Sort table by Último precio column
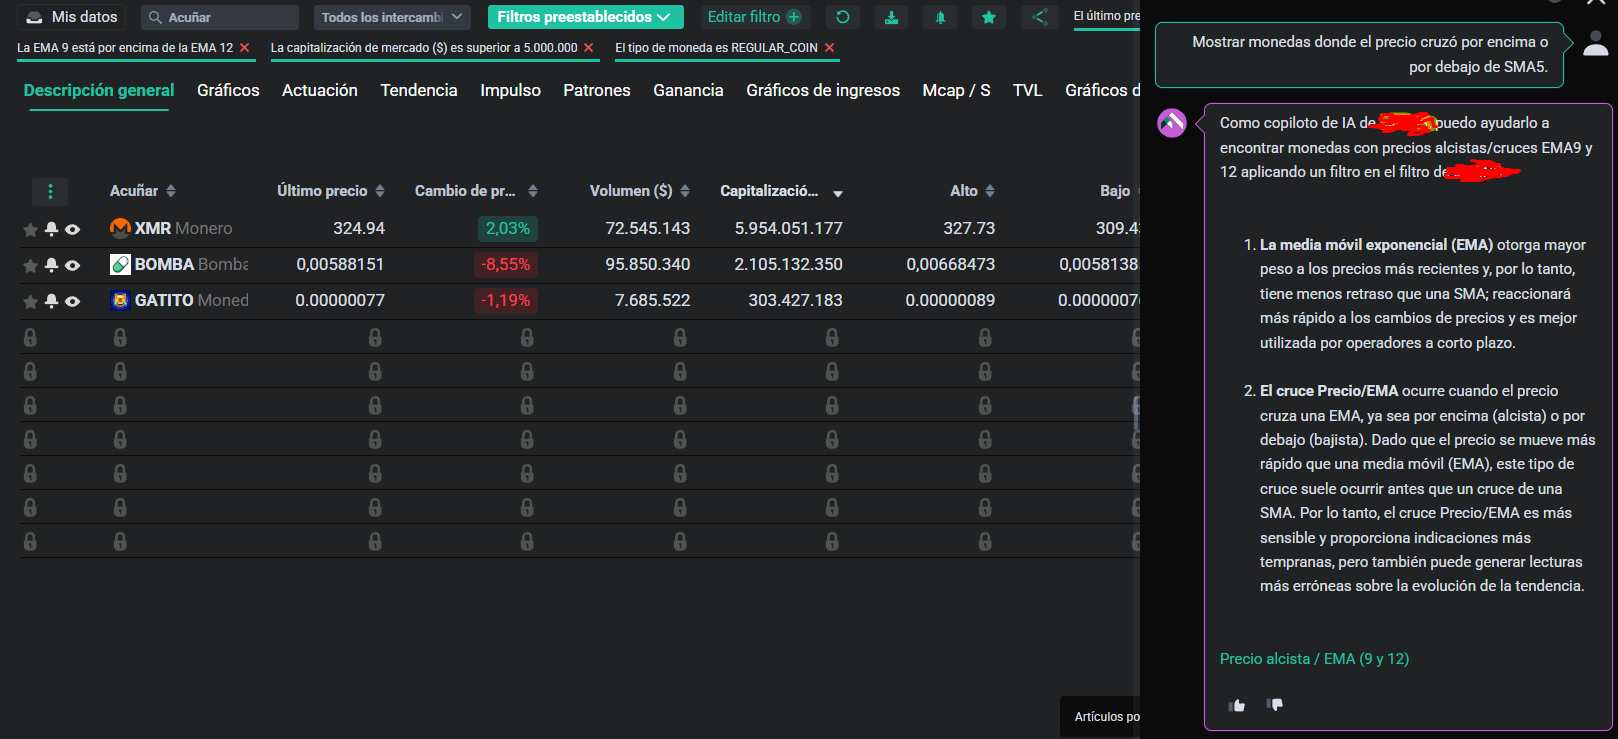The height and width of the screenshot is (739, 1618). [331, 191]
